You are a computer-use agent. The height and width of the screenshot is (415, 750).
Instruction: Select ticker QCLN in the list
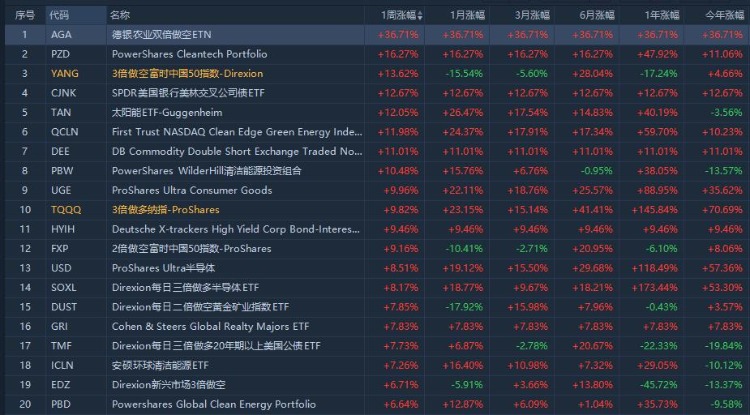click(65, 132)
